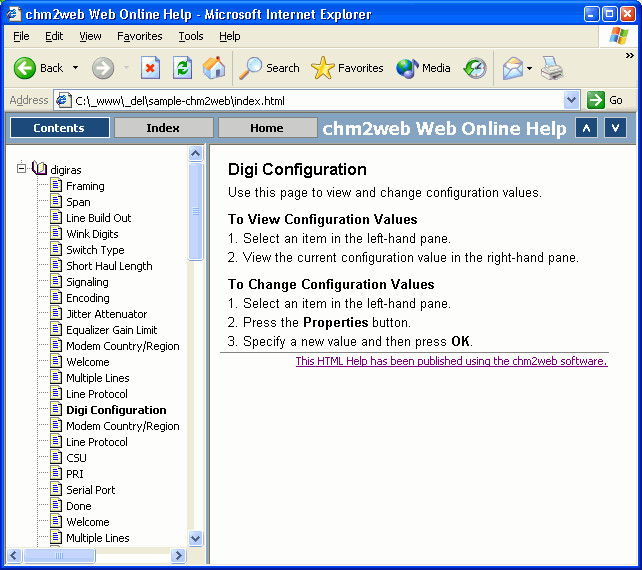This screenshot has width=642, height=570.
Task: Open the Address bar dropdown arrow
Action: click(571, 100)
